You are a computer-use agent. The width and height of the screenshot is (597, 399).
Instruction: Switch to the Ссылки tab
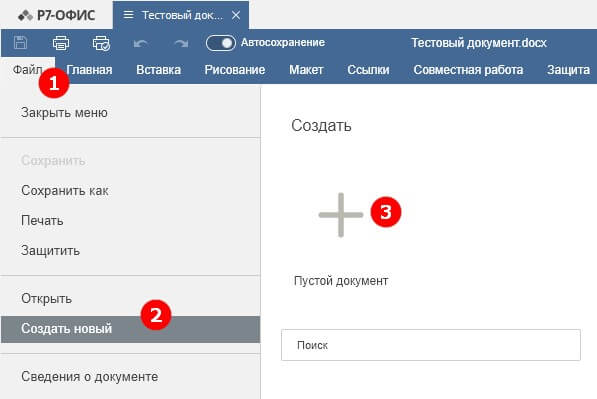(x=368, y=70)
